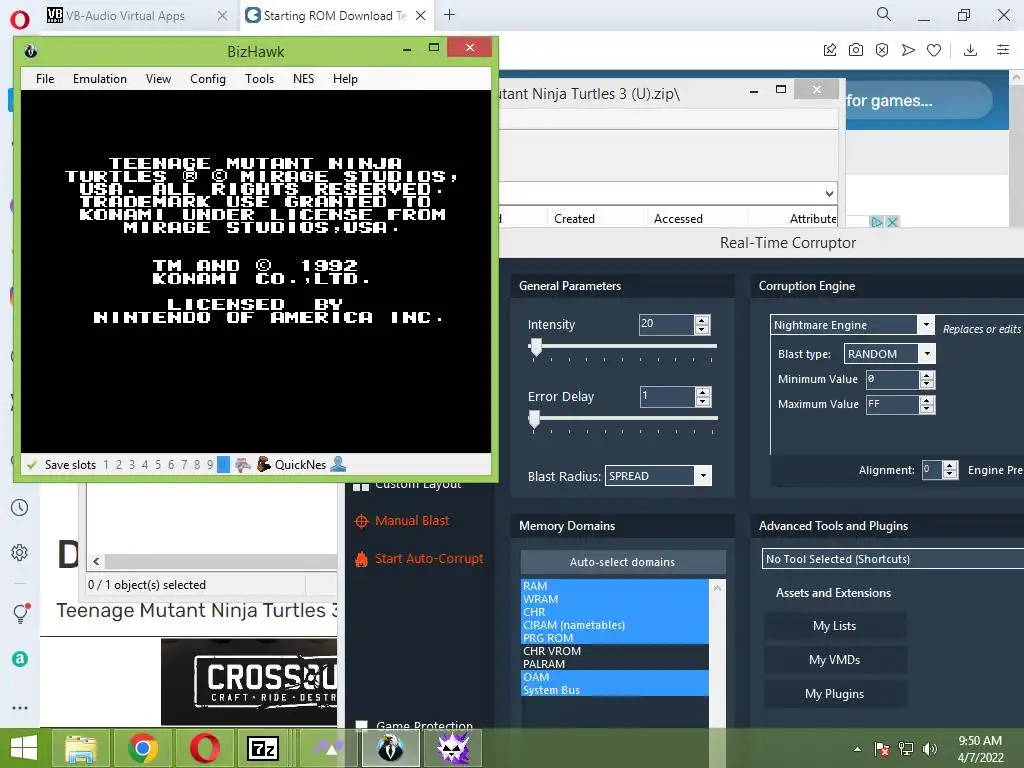
Task: Click the Created column header in 7-Zip
Action: 574,219
